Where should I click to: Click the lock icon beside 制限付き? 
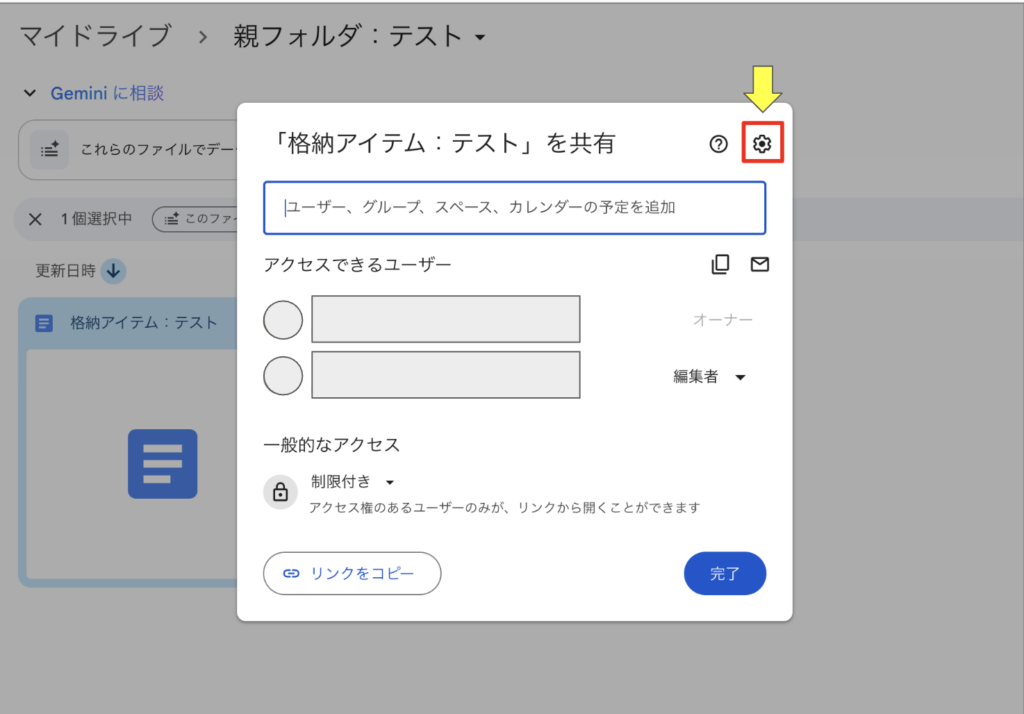coord(281,492)
